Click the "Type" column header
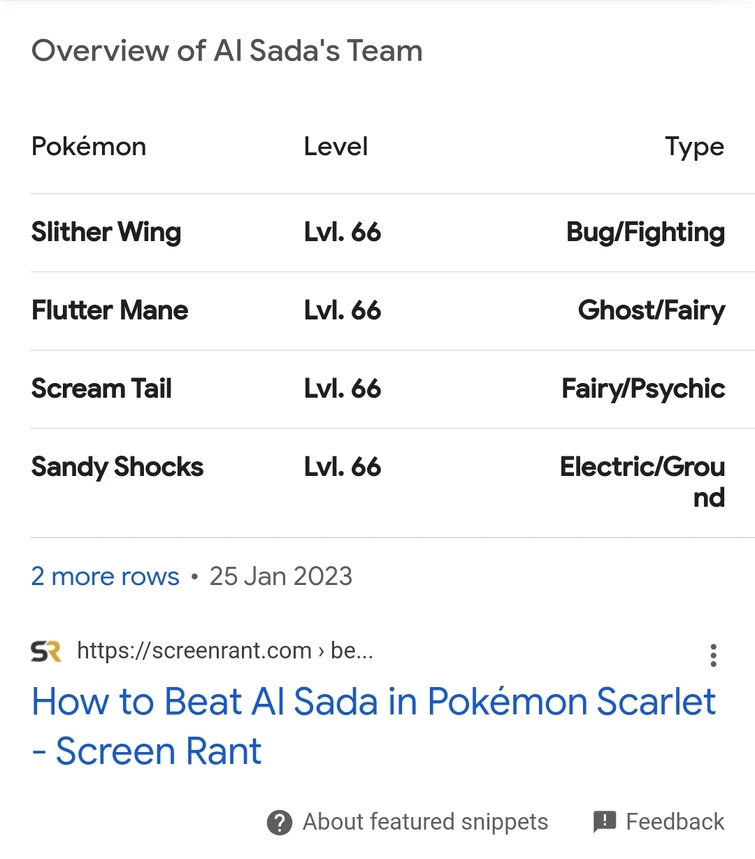The height and width of the screenshot is (859, 755). (x=694, y=147)
